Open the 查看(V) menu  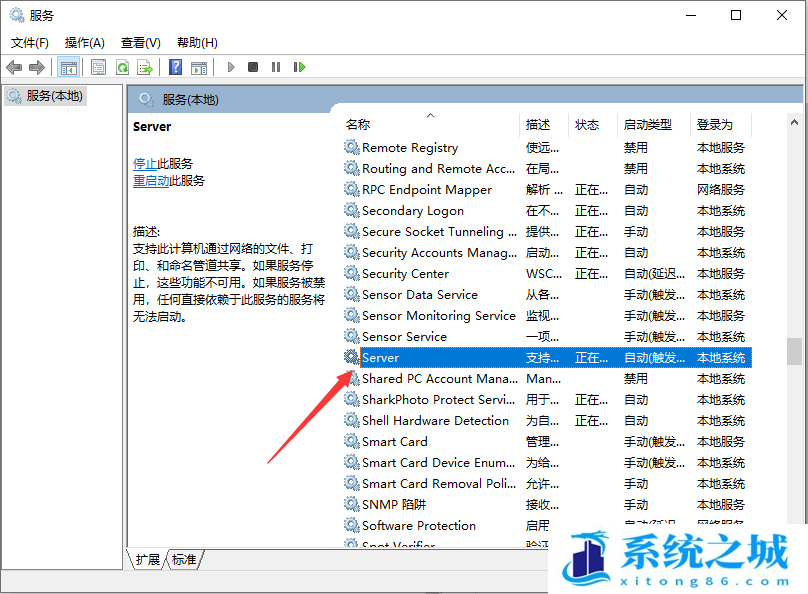point(141,43)
